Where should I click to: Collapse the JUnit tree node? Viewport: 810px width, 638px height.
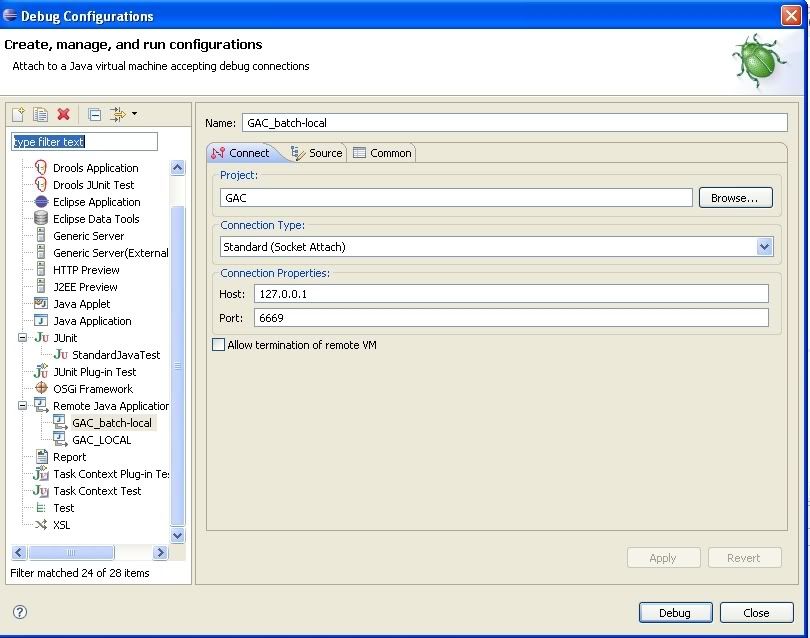click(x=23, y=338)
